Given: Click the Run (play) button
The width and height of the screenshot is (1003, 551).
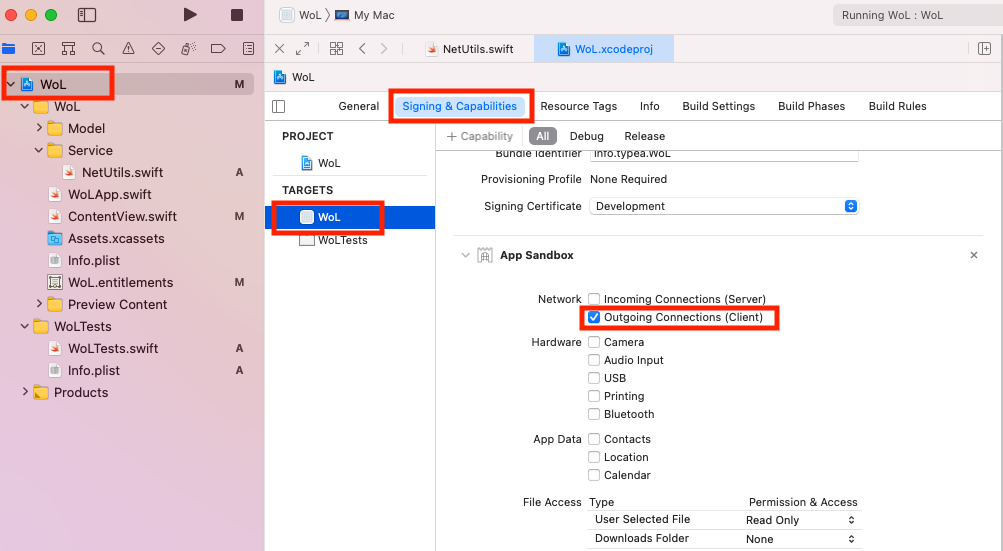Looking at the screenshot, I should [x=190, y=15].
